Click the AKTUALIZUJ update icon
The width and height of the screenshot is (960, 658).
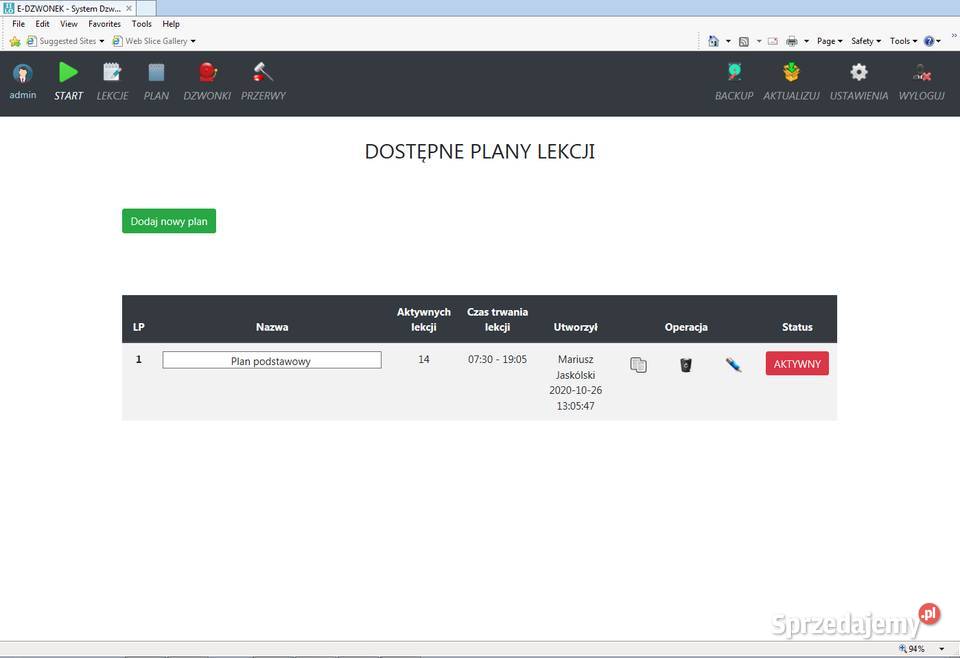click(x=791, y=73)
